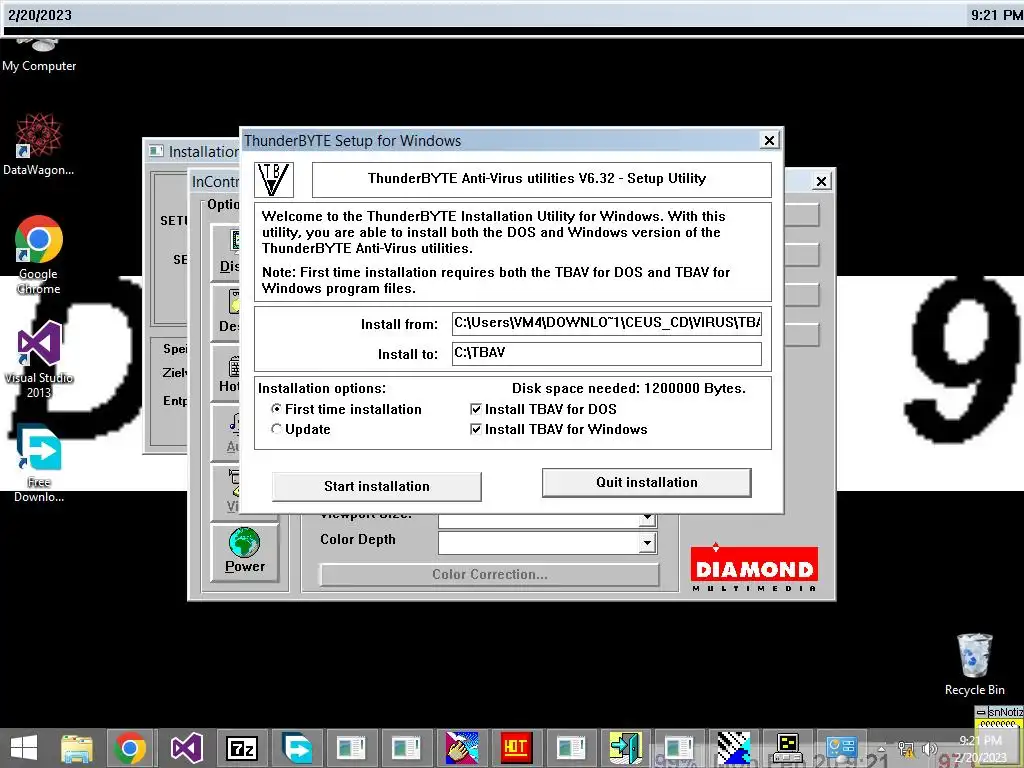Switch to the red HOT taskbar app
This screenshot has height=768, width=1024.
516,748
